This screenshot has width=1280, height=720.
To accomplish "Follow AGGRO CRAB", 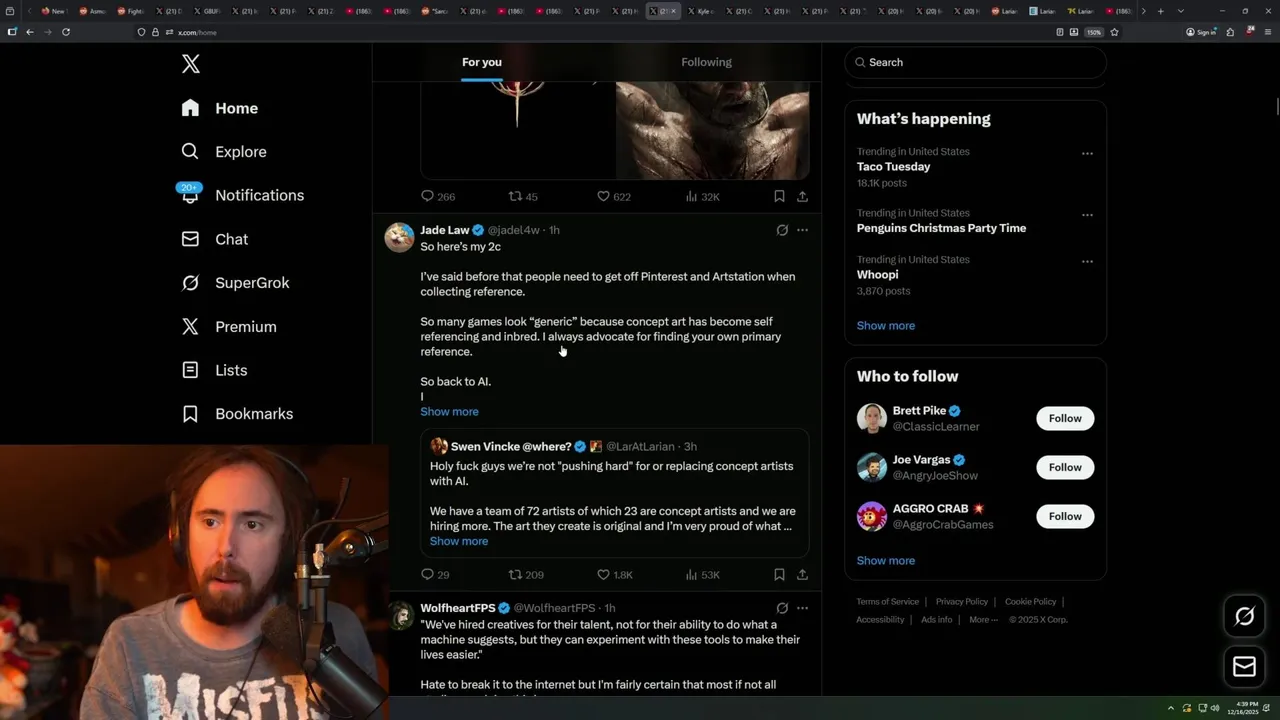I will pyautogui.click(x=1065, y=516).
